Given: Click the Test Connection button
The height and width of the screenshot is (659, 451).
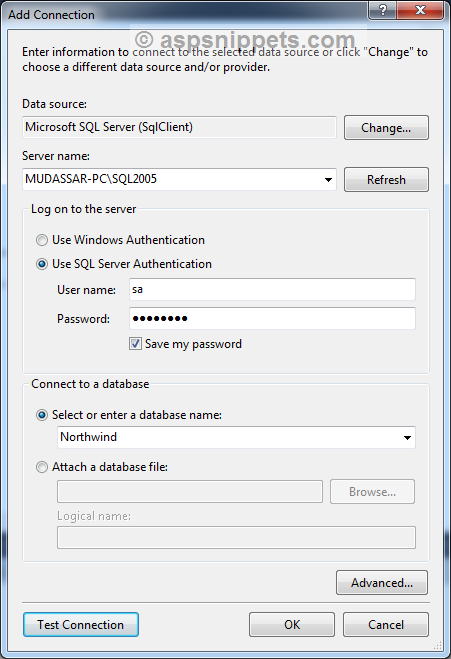Looking at the screenshot, I should (x=81, y=625).
